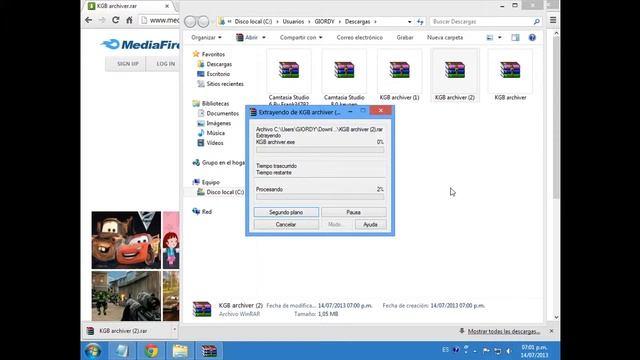This screenshot has width=640, height=360.
Task: Open Escritorio in navigation pane
Action: [x=218, y=74]
